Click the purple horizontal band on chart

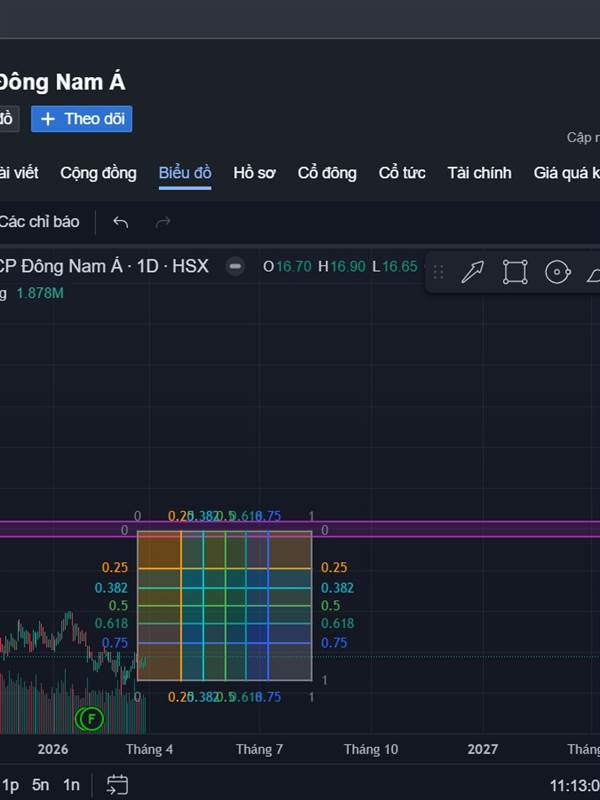click(x=400, y=528)
